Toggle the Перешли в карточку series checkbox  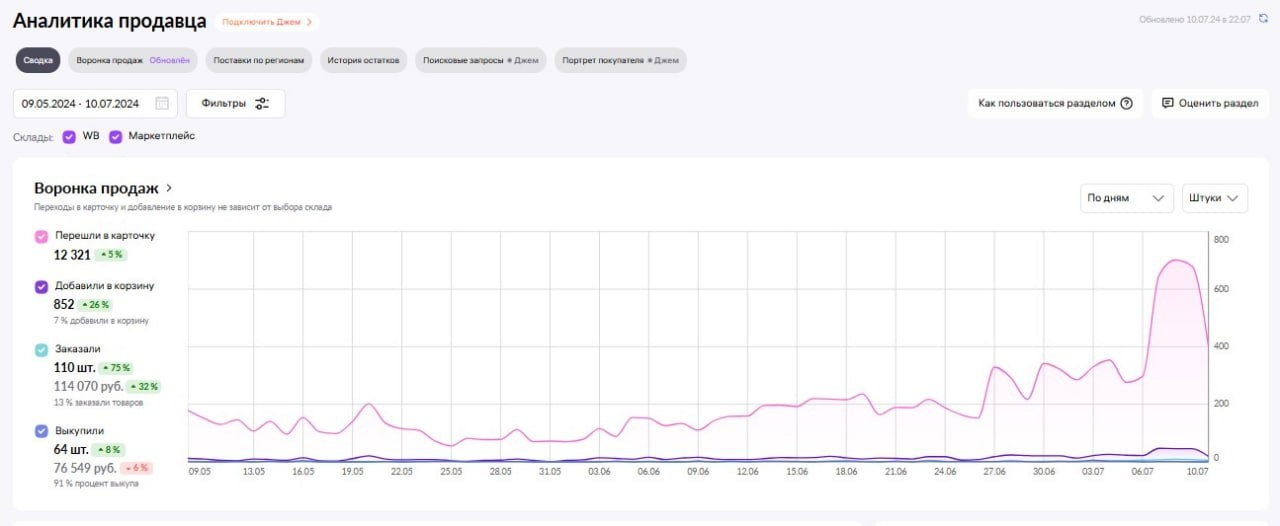tap(41, 237)
